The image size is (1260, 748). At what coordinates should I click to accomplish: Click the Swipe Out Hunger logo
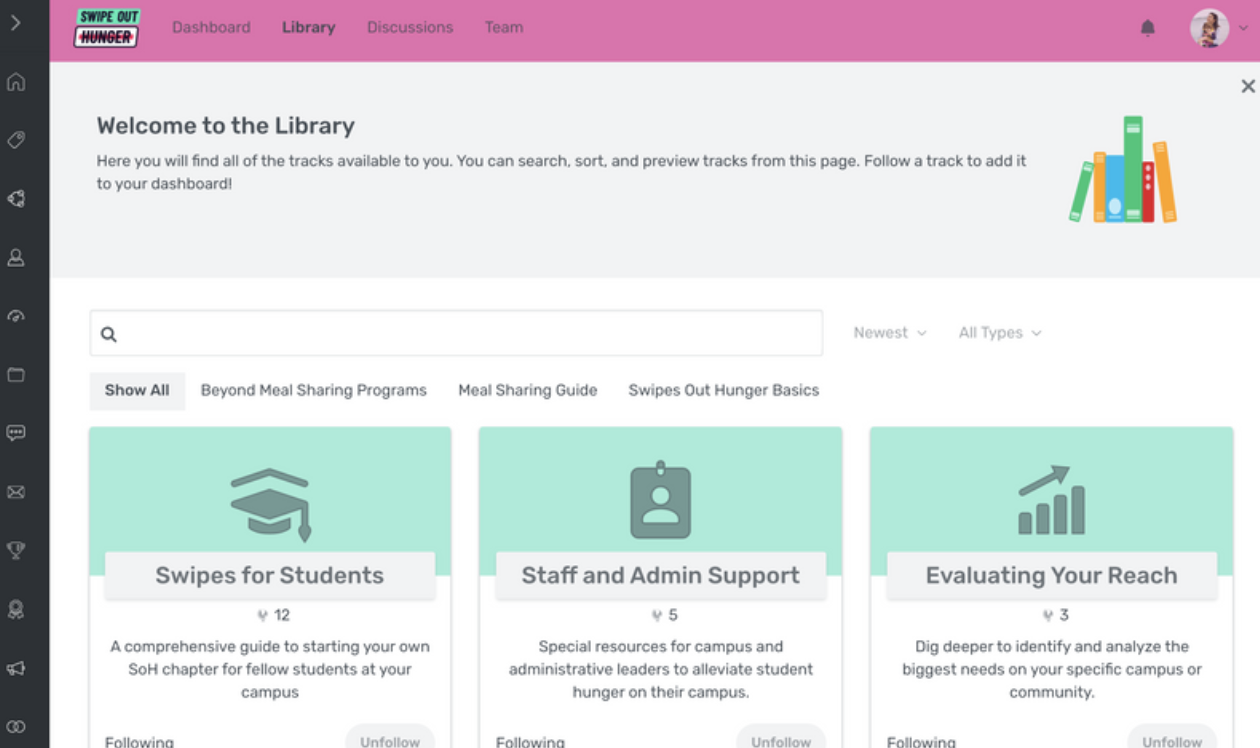click(107, 28)
